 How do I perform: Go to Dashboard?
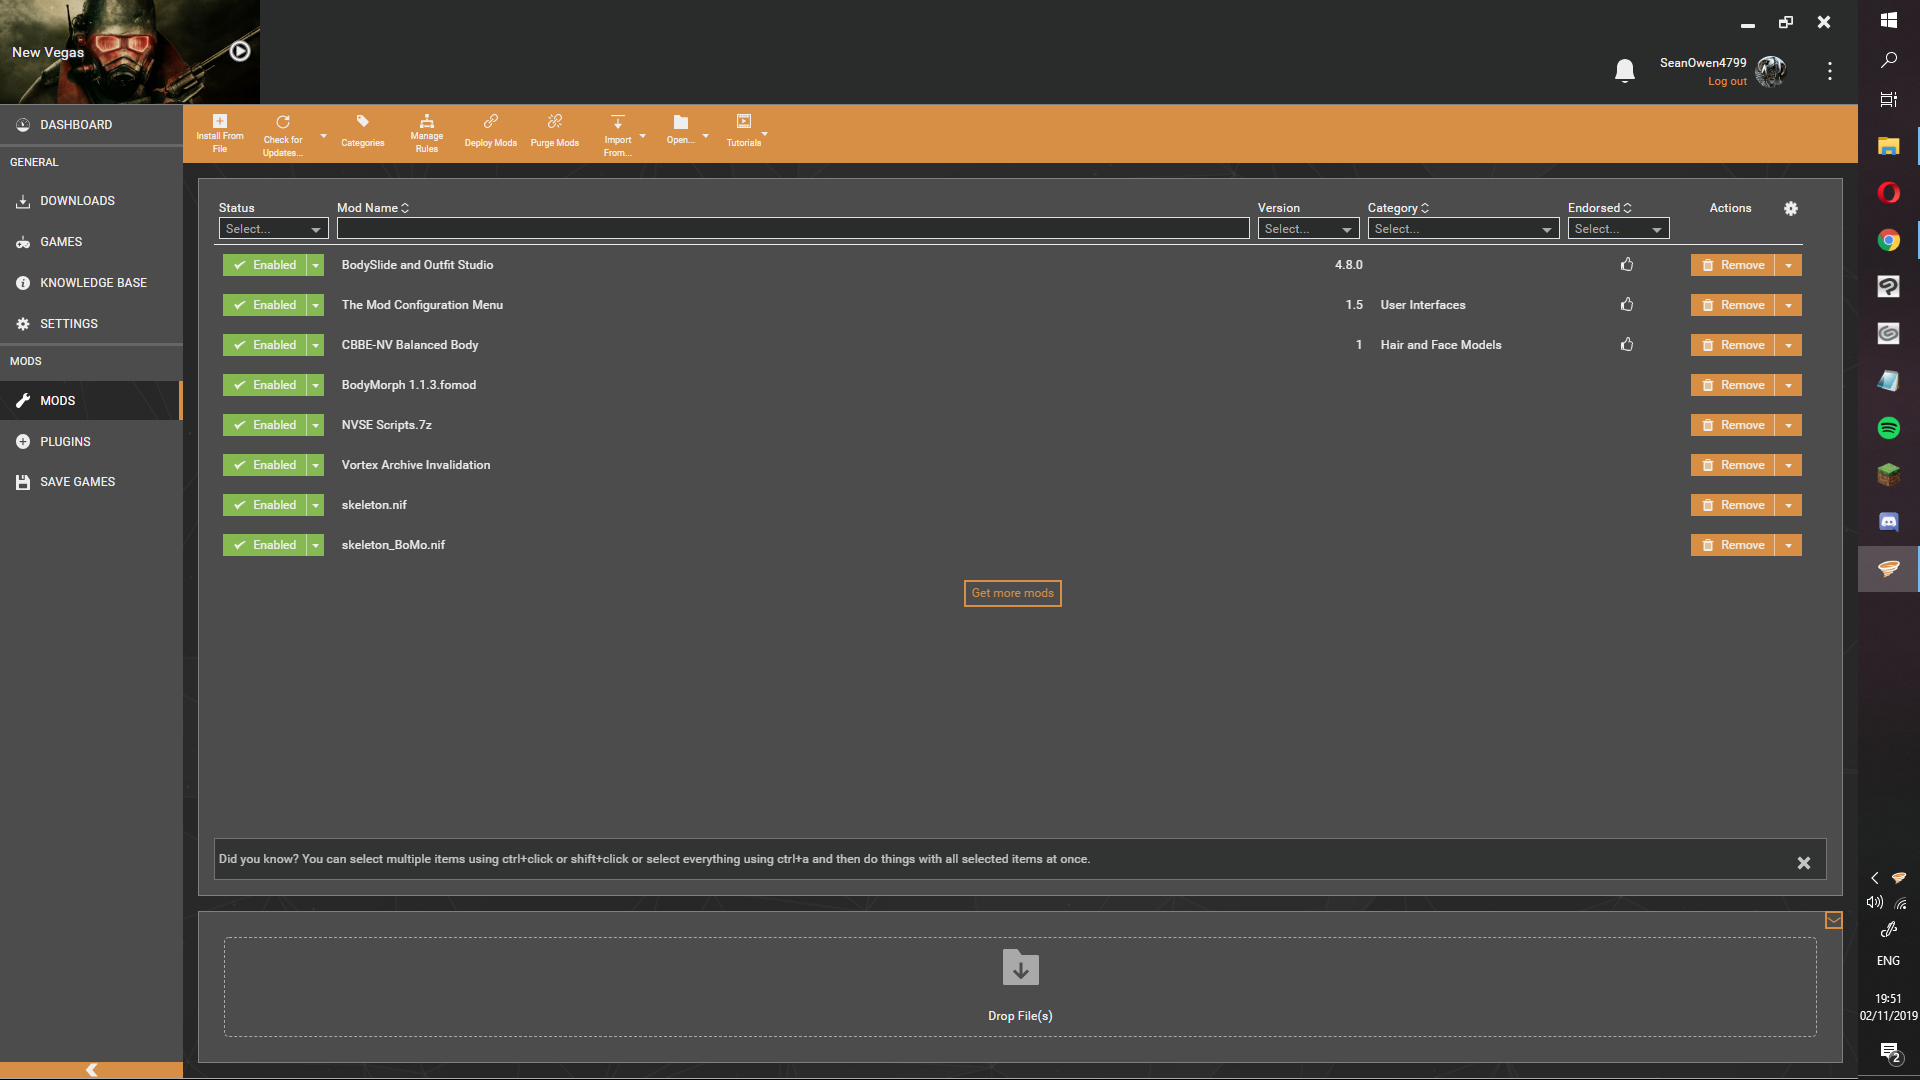pos(91,125)
